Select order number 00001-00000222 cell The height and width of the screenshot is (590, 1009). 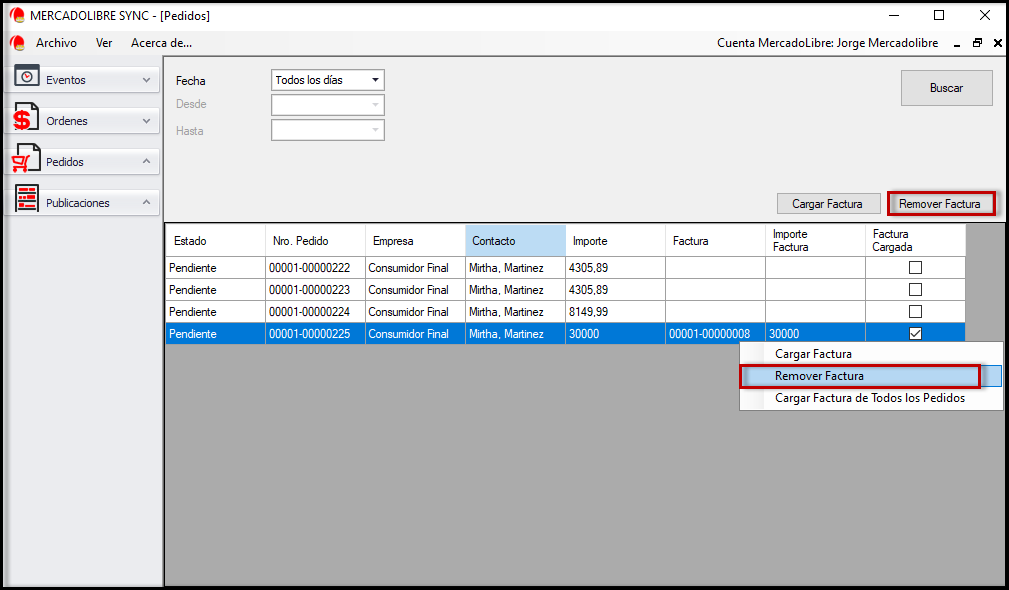(315, 268)
